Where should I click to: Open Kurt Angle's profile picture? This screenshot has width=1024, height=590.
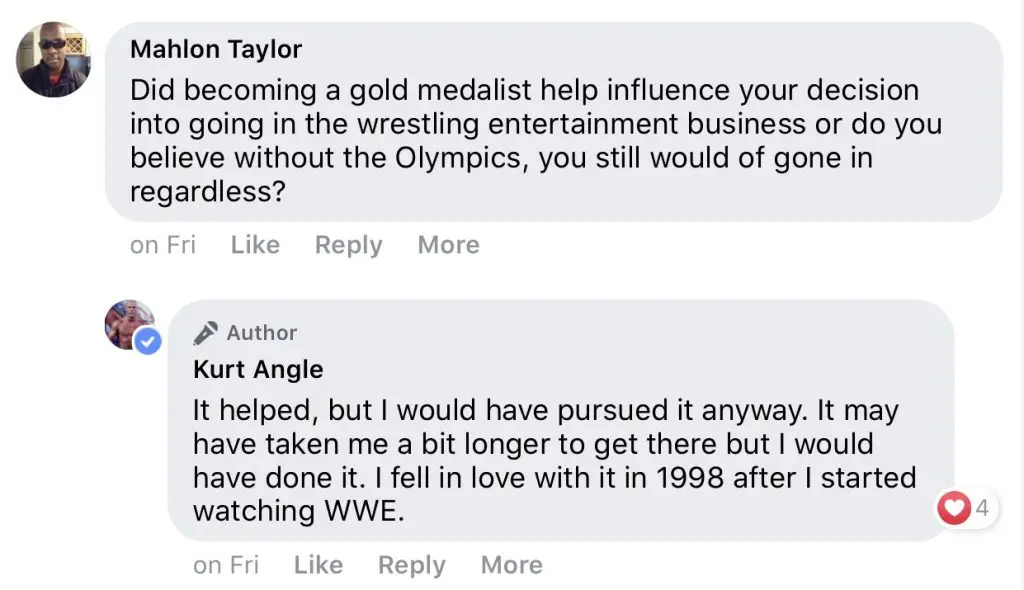coord(128,322)
